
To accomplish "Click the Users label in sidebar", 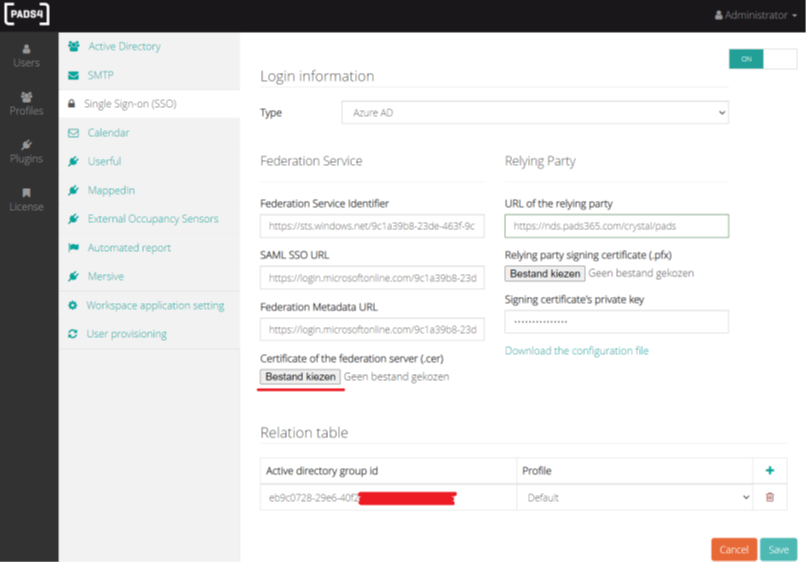I will 26,63.
